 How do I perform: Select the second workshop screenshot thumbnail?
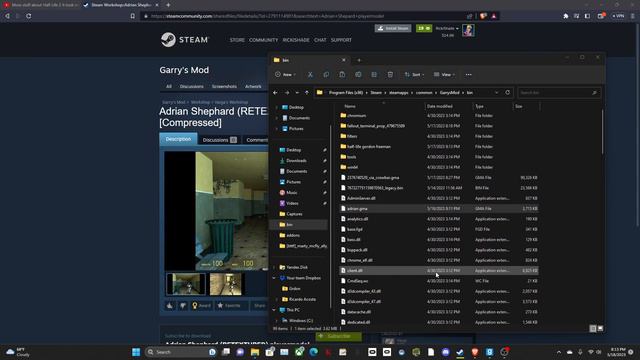[226, 284]
